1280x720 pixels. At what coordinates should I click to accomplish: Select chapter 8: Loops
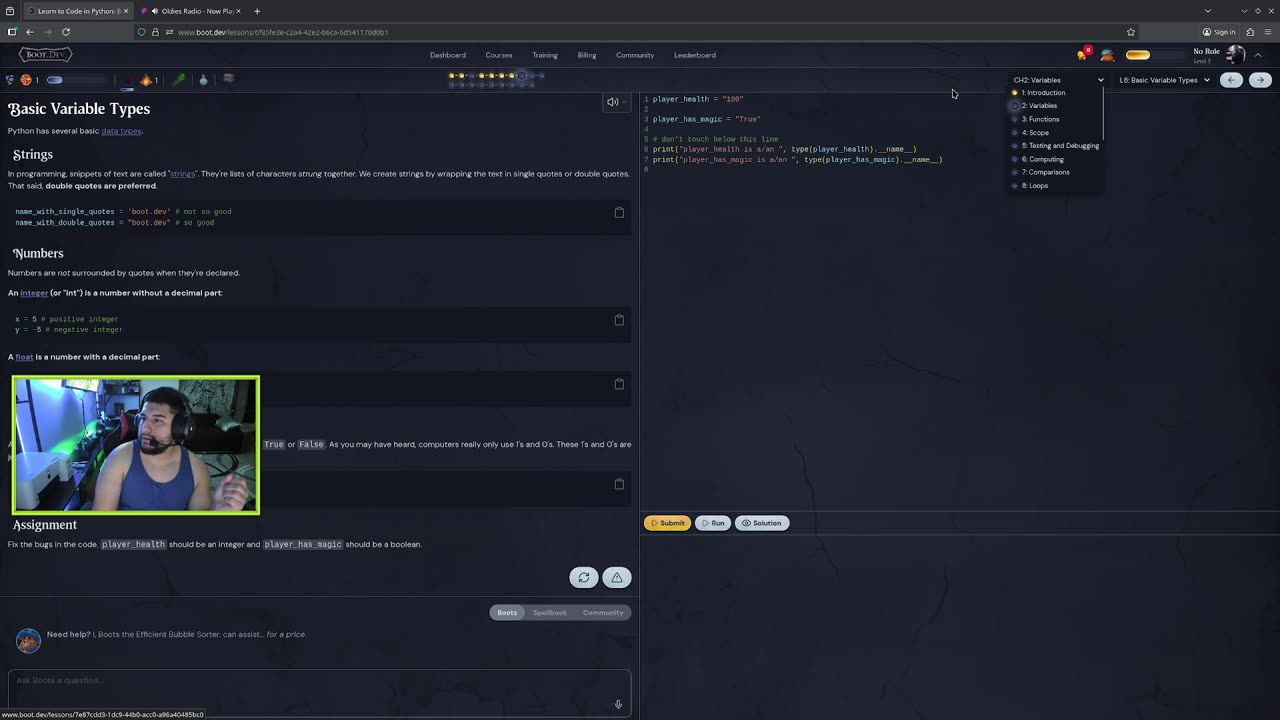point(1035,186)
